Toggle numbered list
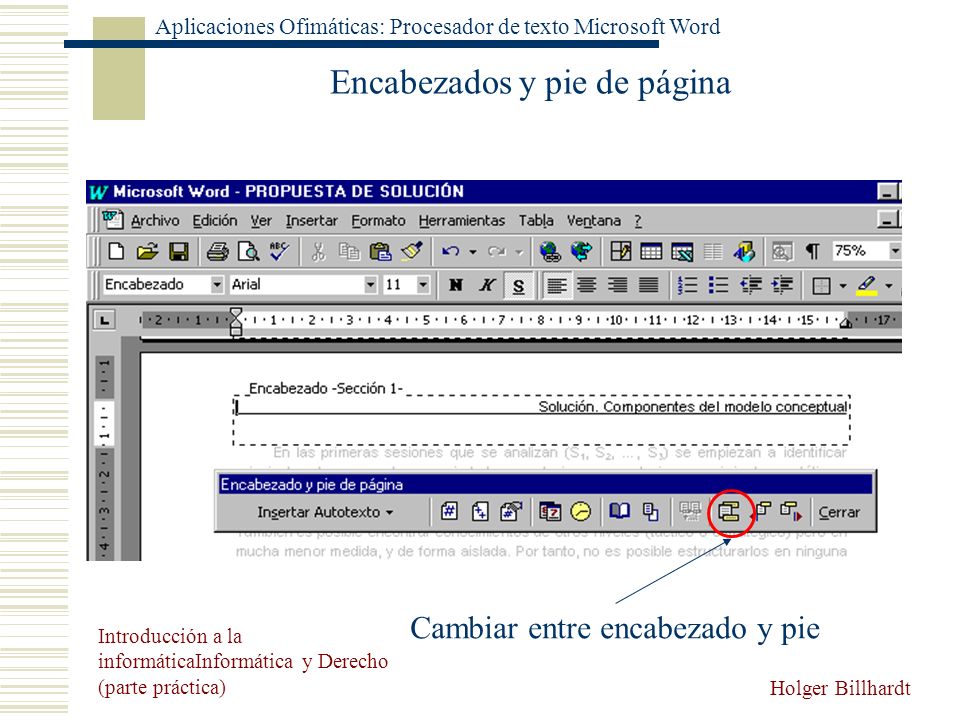The width and height of the screenshot is (960, 720). point(688,285)
